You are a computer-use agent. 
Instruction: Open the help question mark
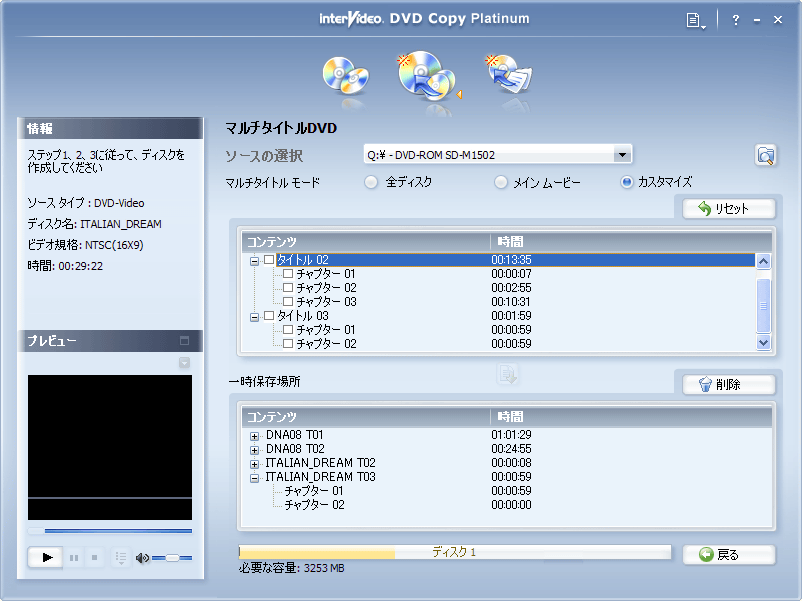pyautogui.click(x=736, y=20)
